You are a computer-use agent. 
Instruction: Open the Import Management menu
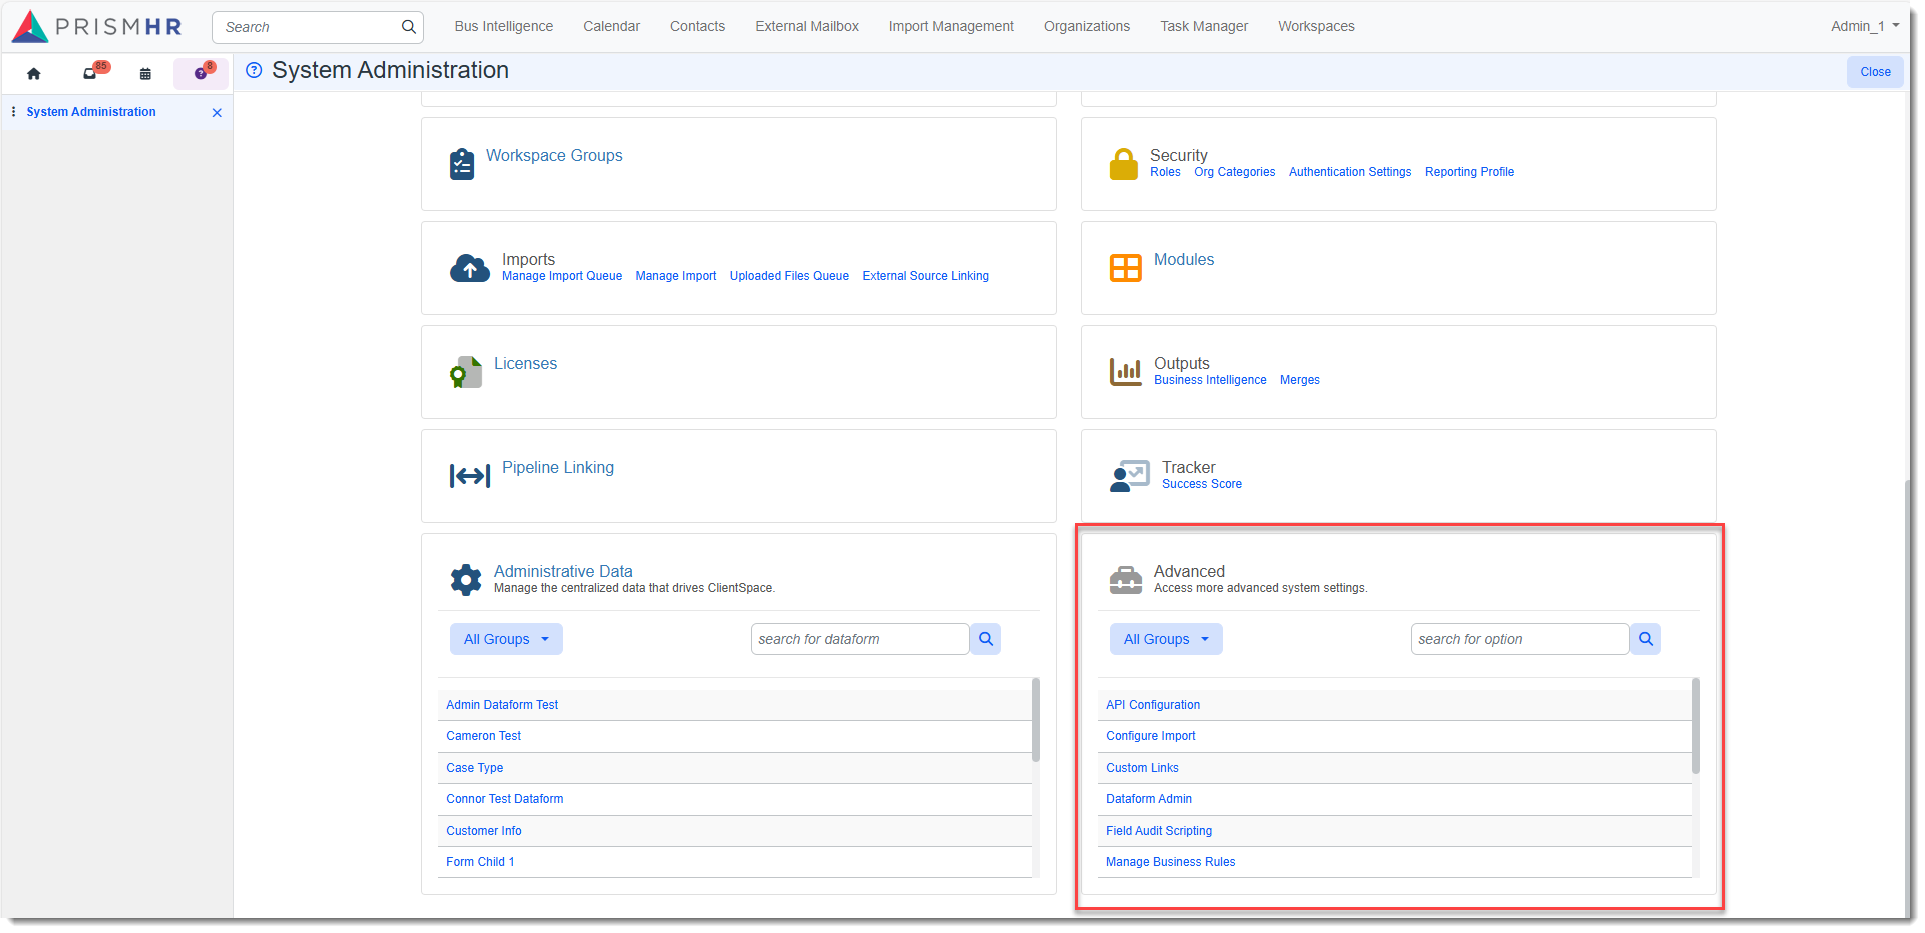point(950,26)
